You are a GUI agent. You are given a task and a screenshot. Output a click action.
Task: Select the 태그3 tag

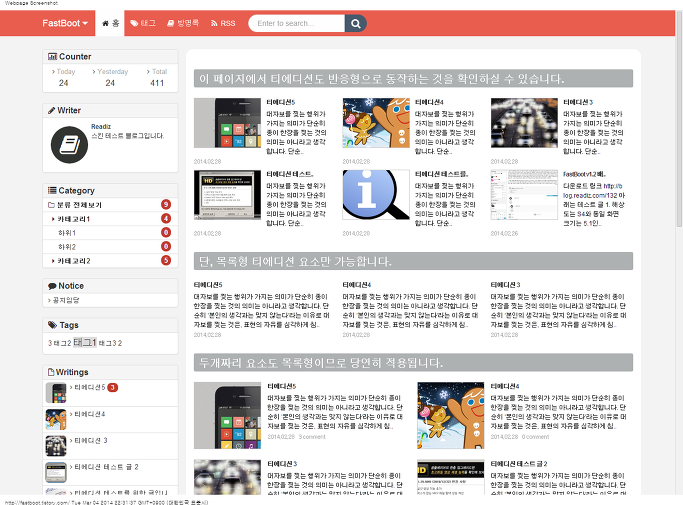click(108, 343)
